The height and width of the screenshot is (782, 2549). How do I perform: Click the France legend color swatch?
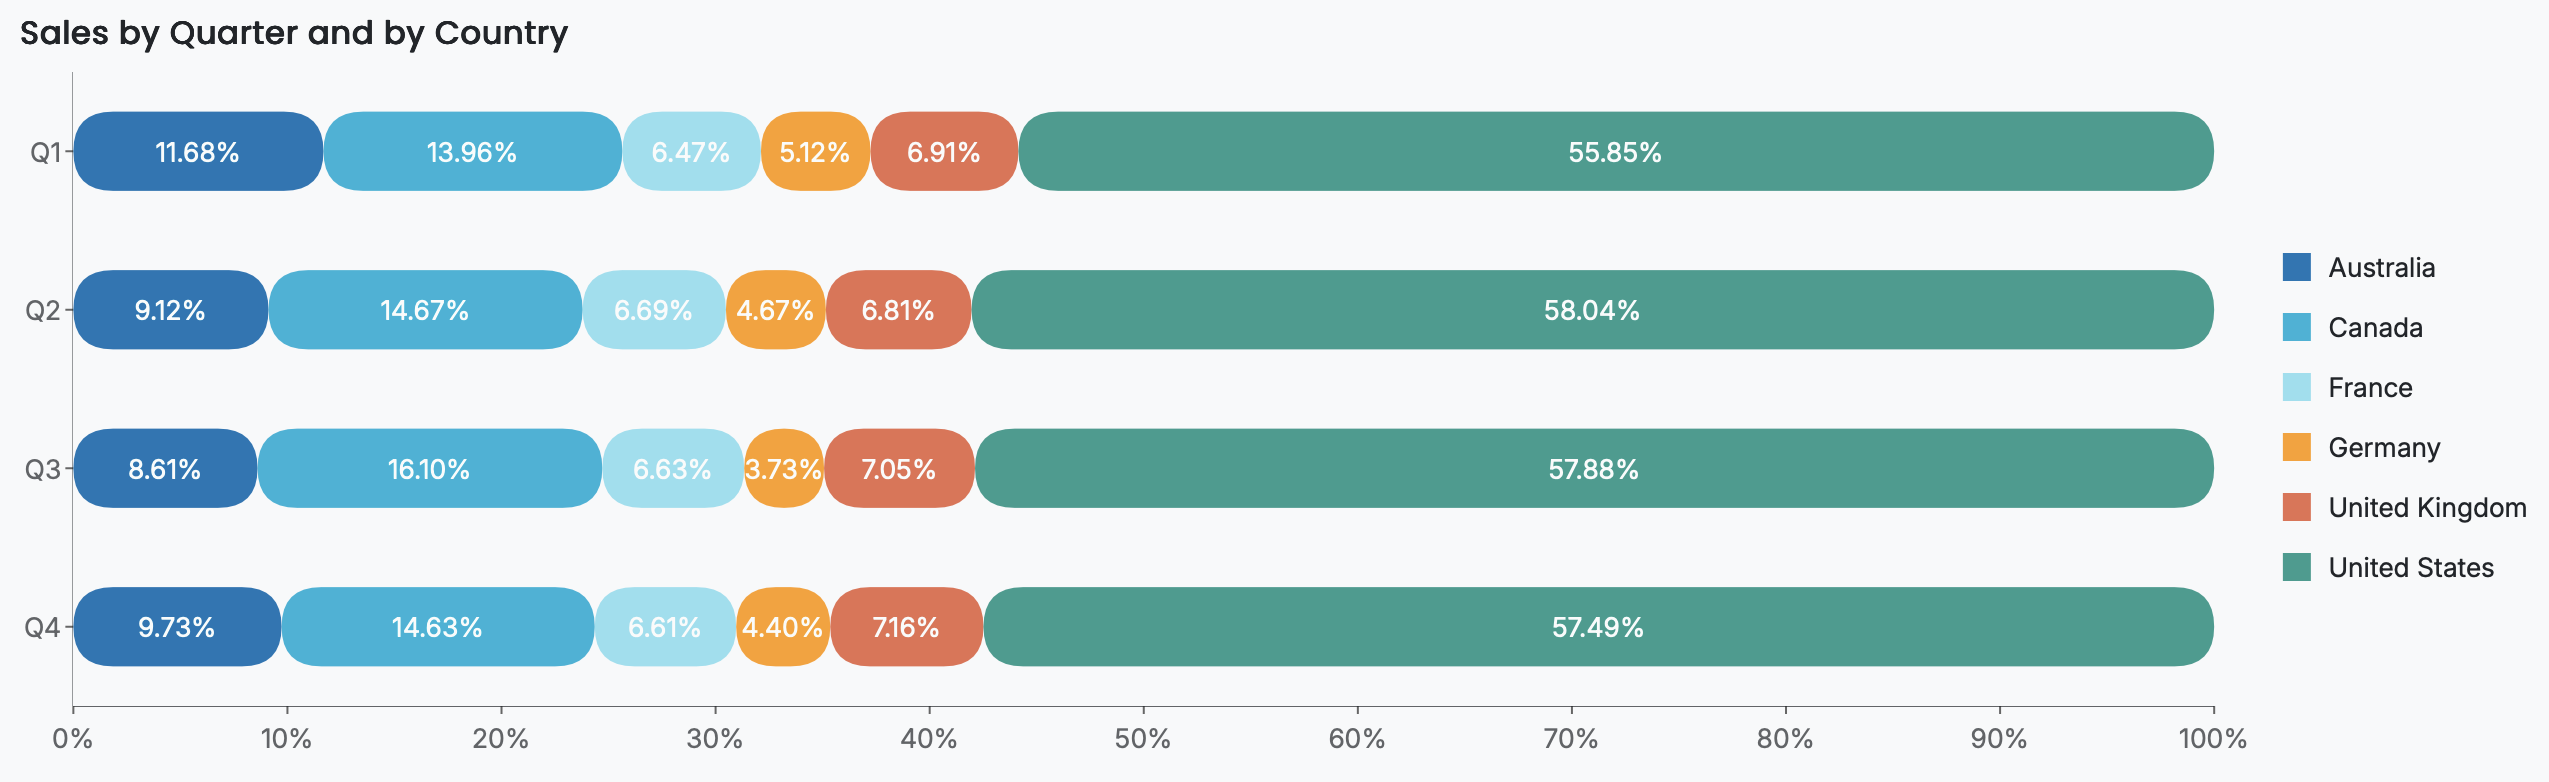[x=2297, y=388]
